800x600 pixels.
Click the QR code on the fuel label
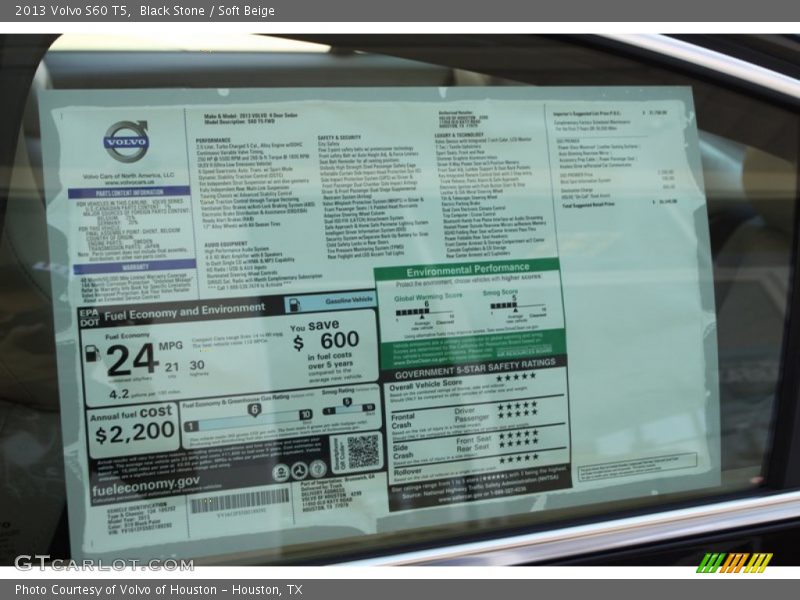tap(363, 452)
